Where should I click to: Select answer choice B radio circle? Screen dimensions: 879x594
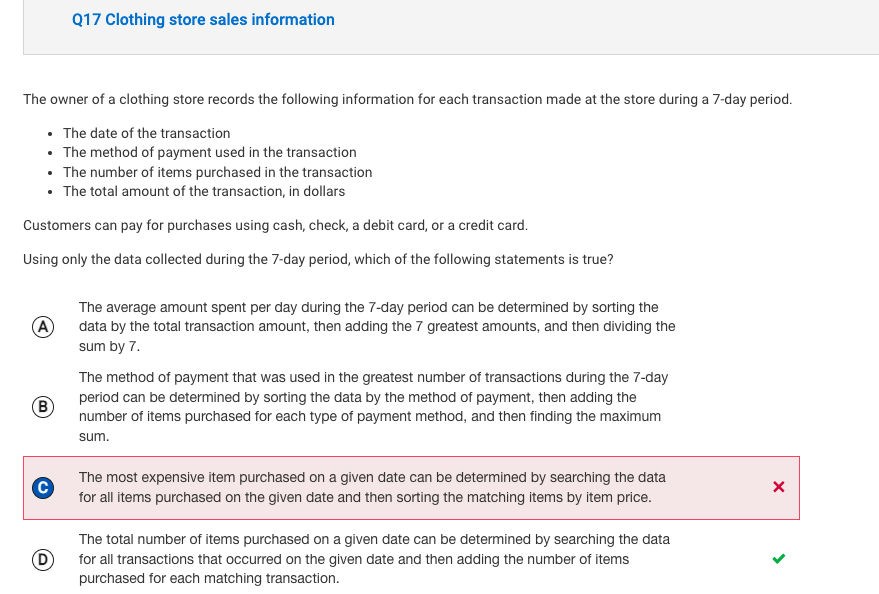click(43, 407)
